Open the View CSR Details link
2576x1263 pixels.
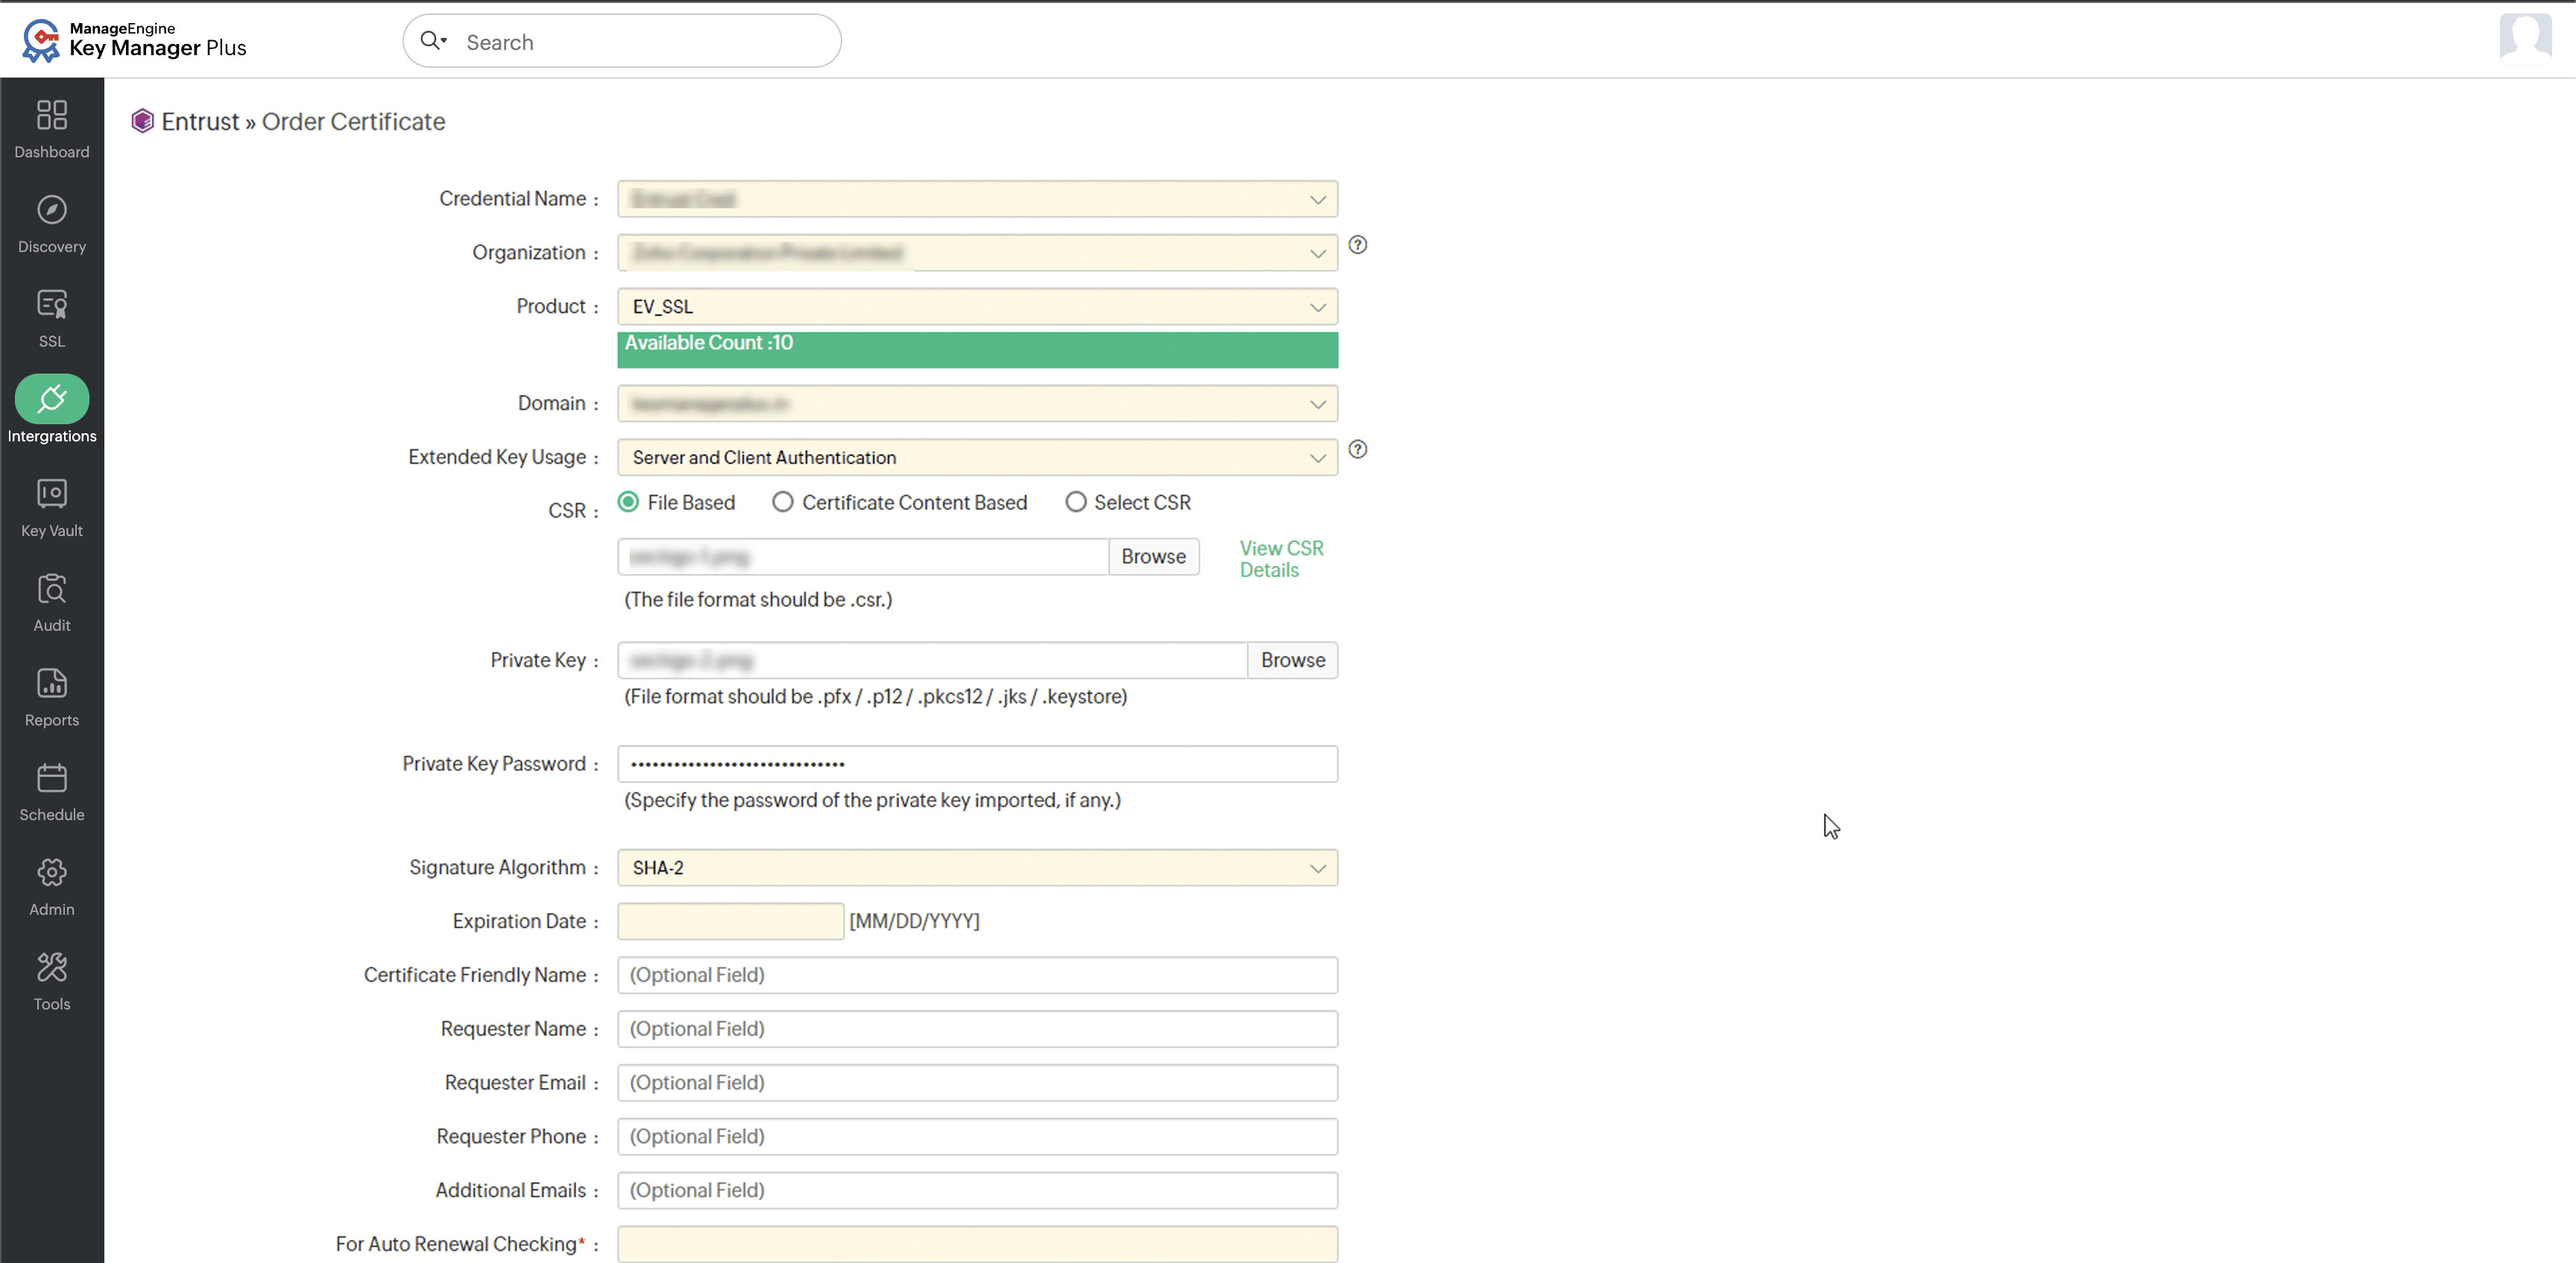pos(1281,559)
